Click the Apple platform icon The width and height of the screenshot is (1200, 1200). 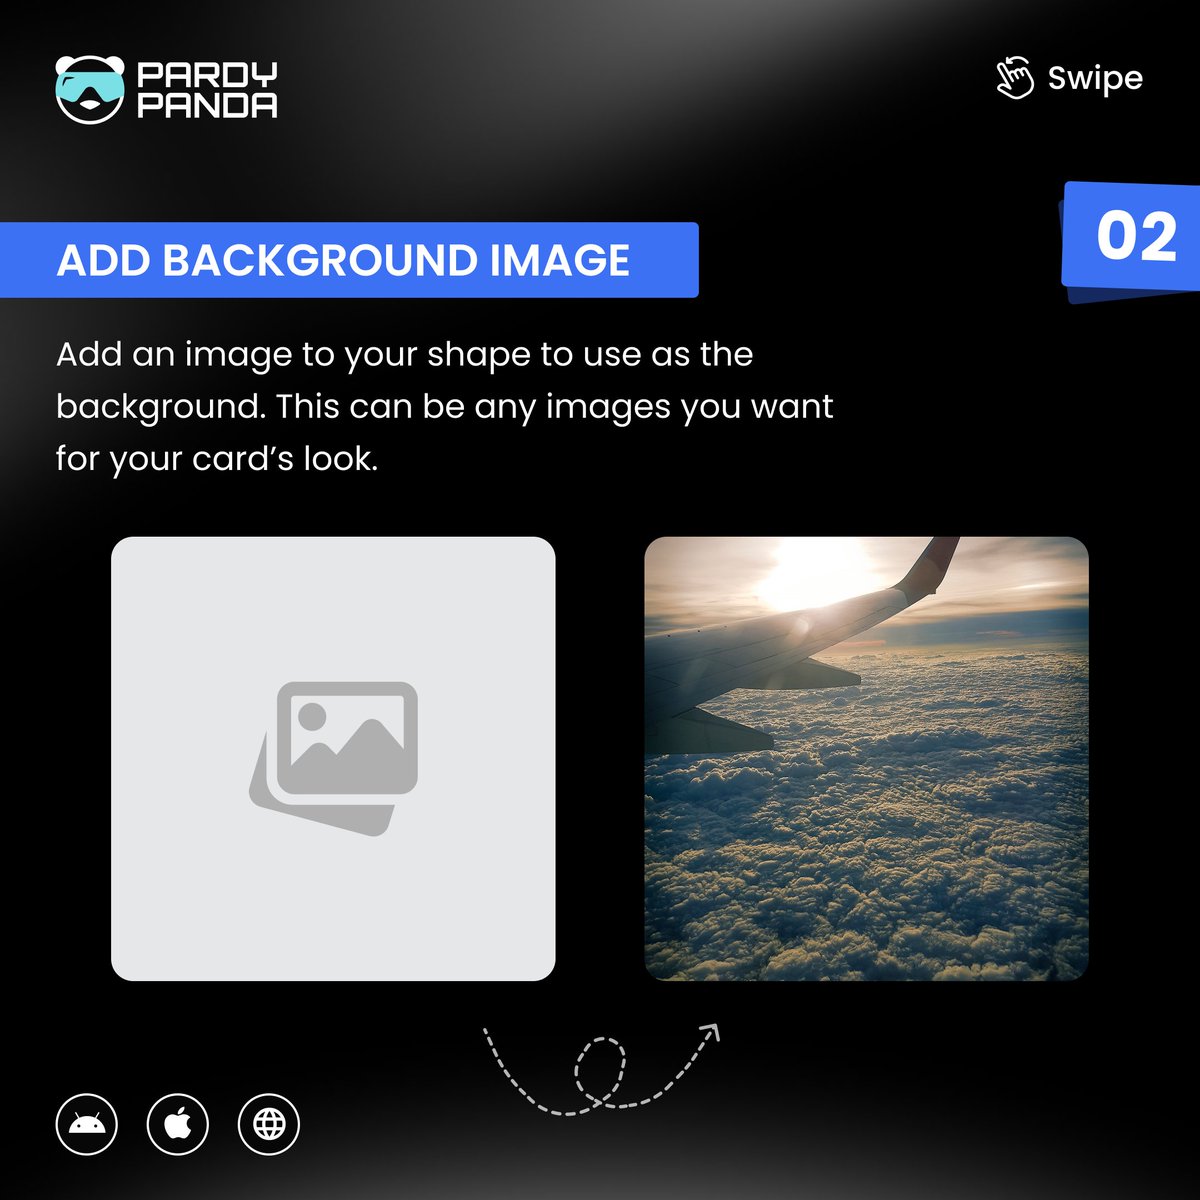click(x=178, y=1124)
